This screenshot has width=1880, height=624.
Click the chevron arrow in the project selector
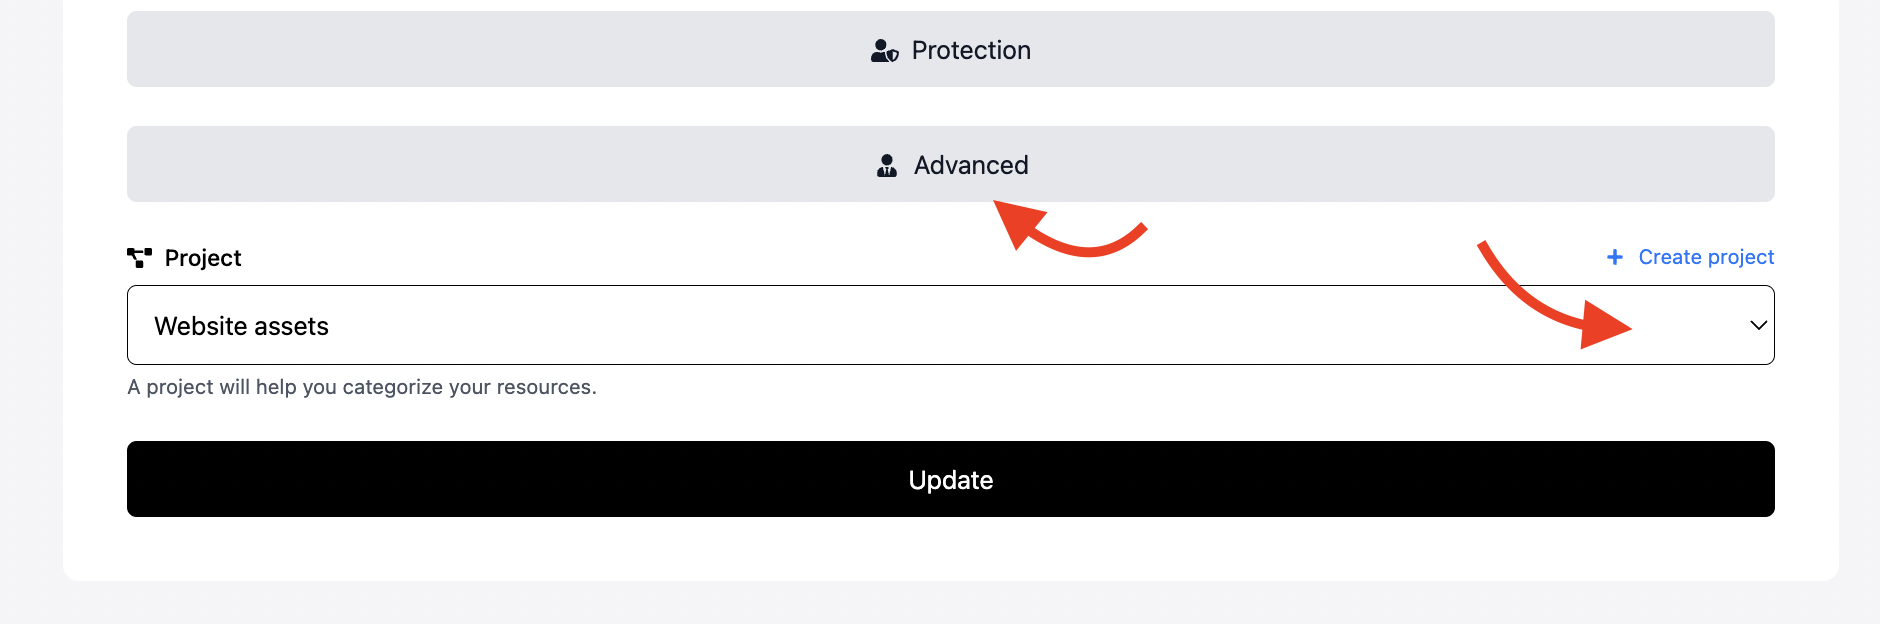(x=1758, y=325)
